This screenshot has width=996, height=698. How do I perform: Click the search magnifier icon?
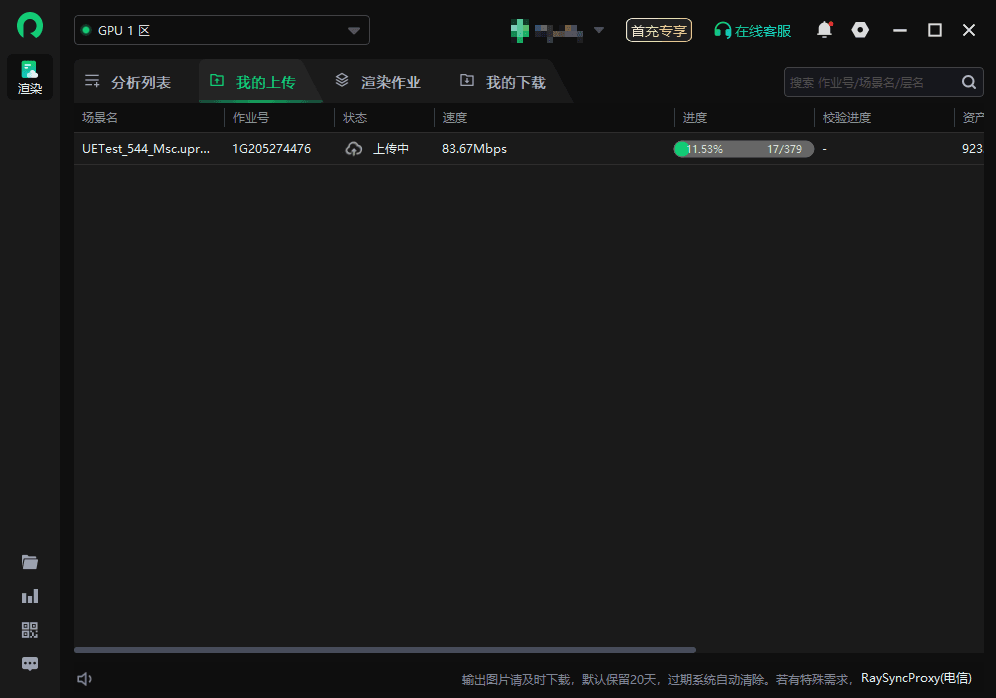[968, 83]
